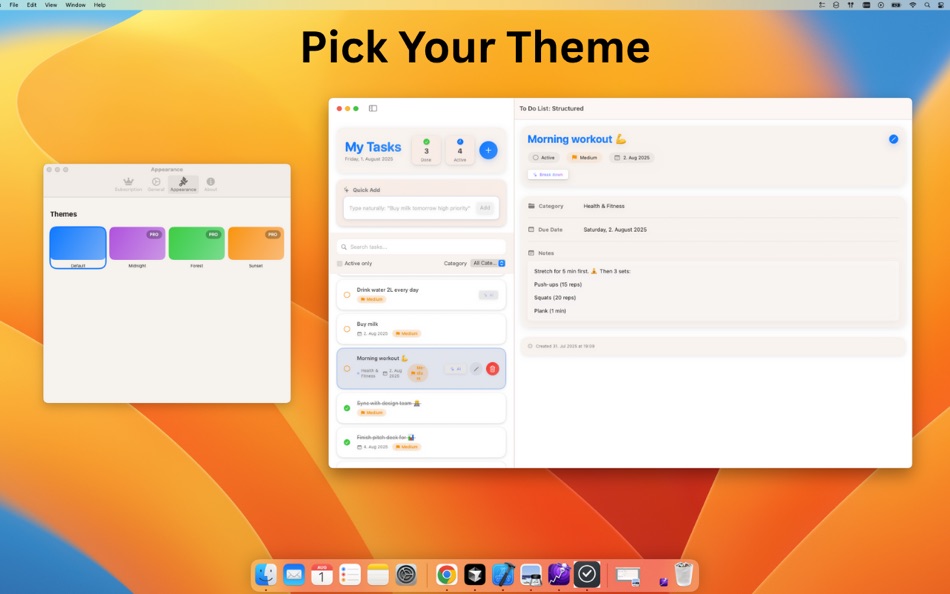Open Reminders from the dock
Screen dimensions: 950x594
[350, 575]
